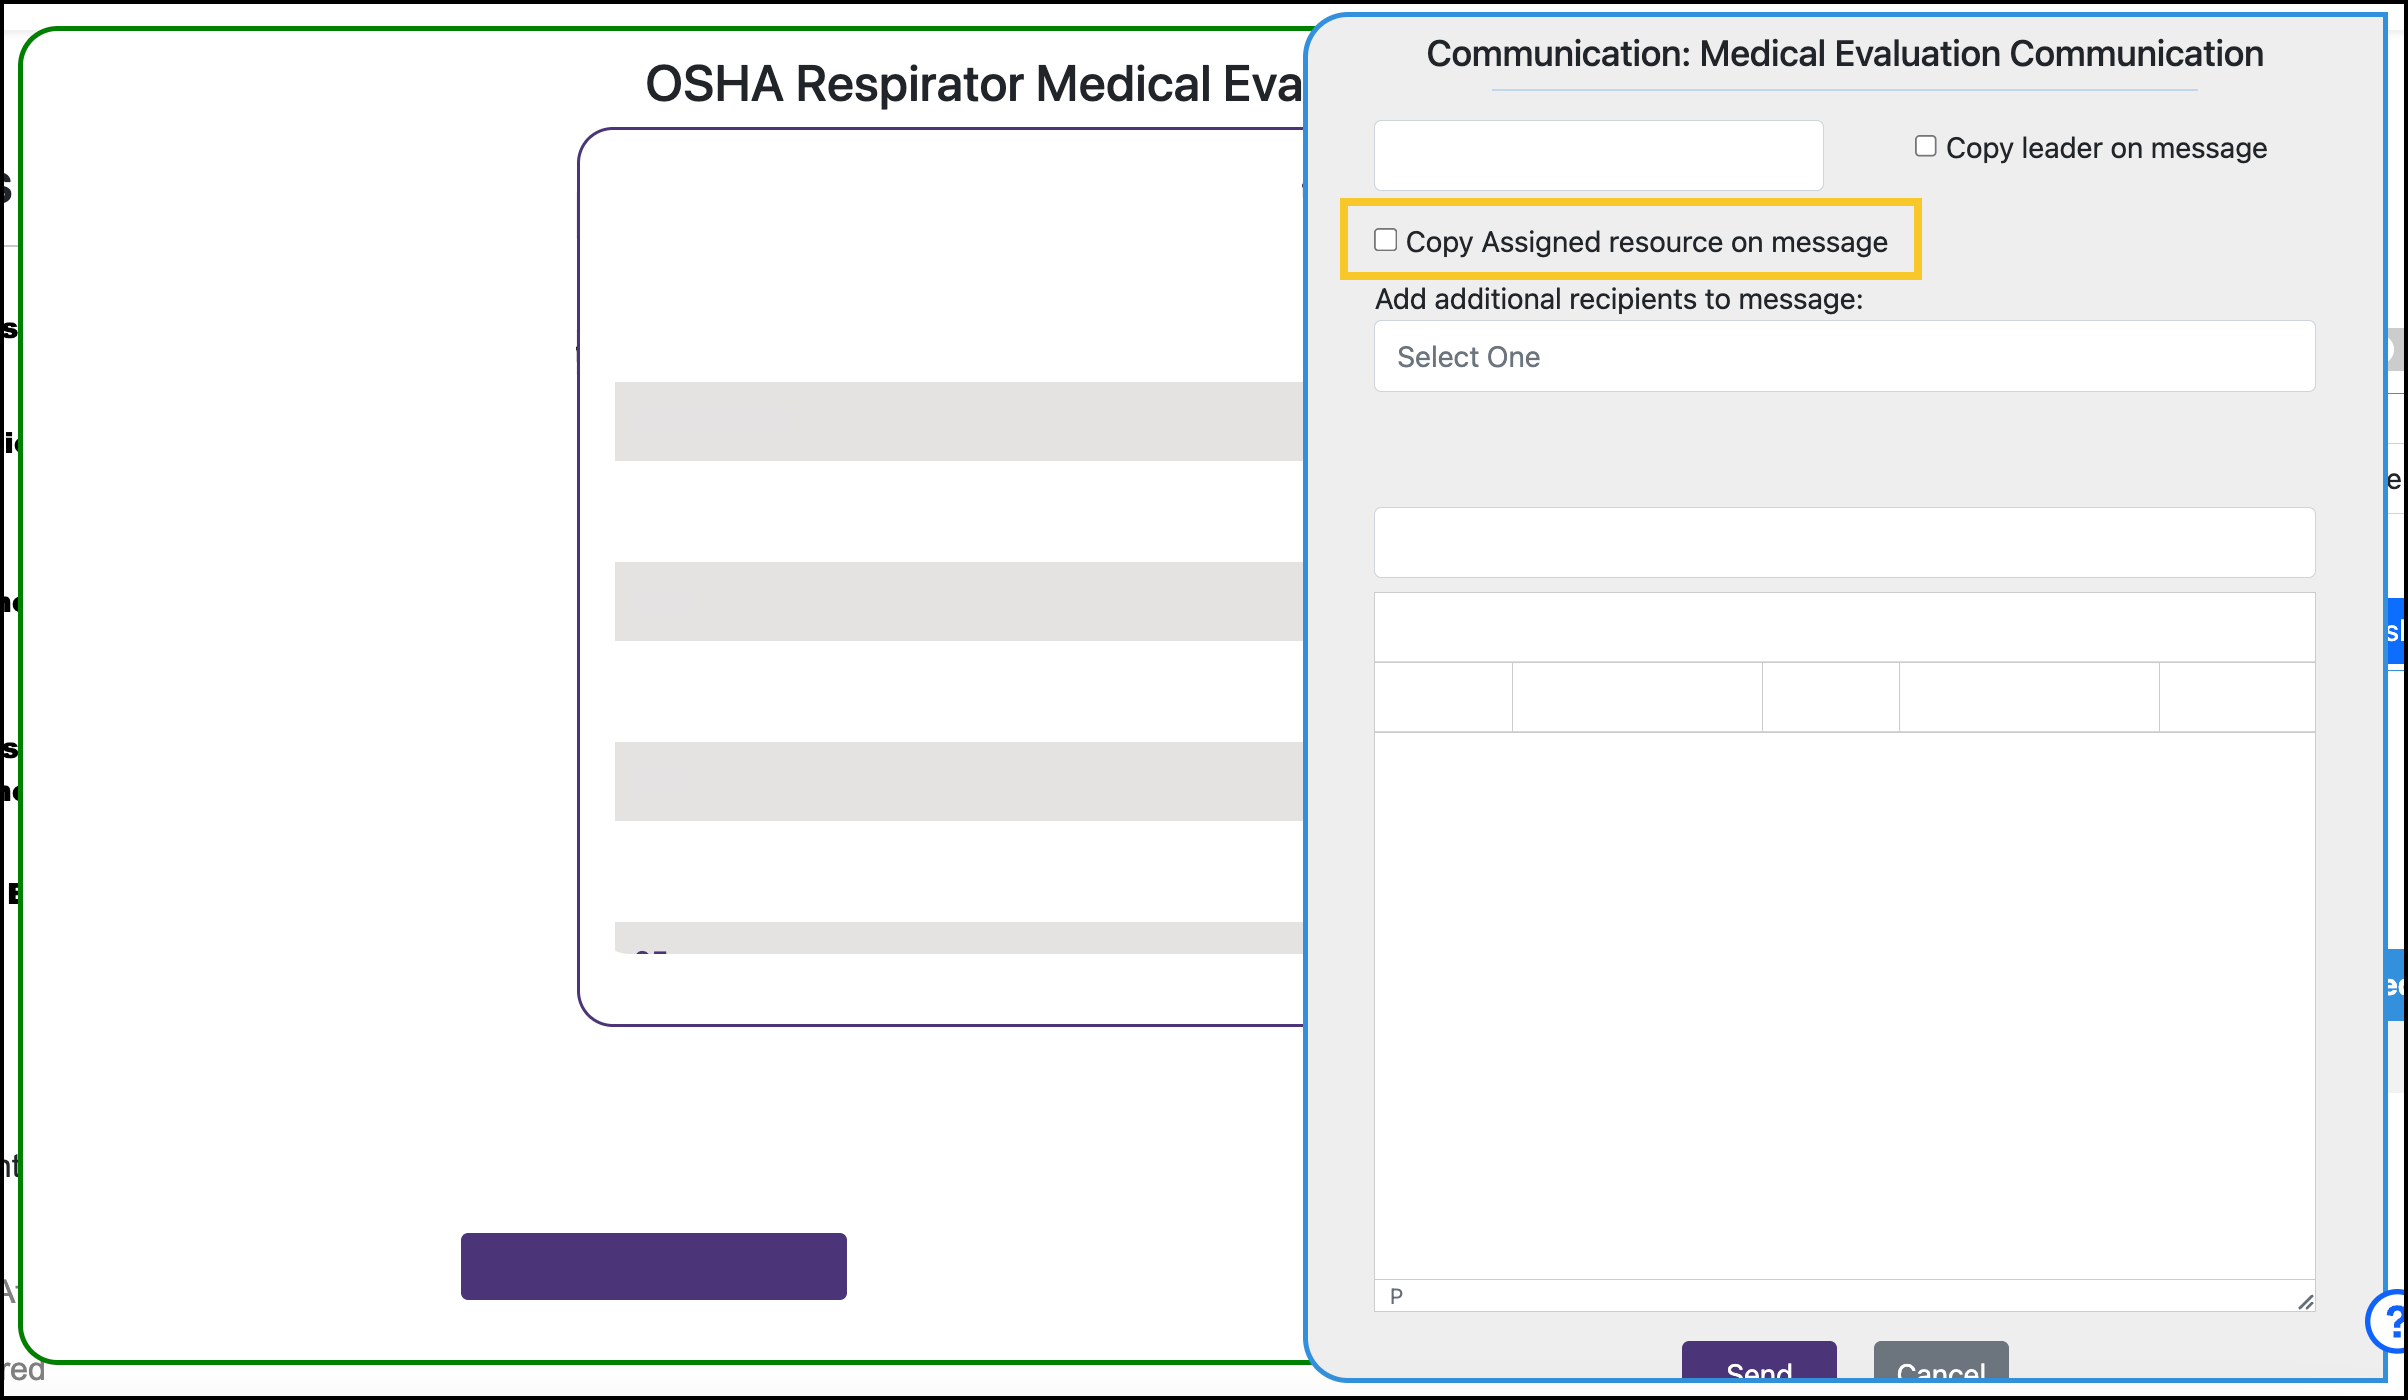The image size is (2408, 1400).
Task: Click the Communication dialog title text
Action: (1845, 54)
